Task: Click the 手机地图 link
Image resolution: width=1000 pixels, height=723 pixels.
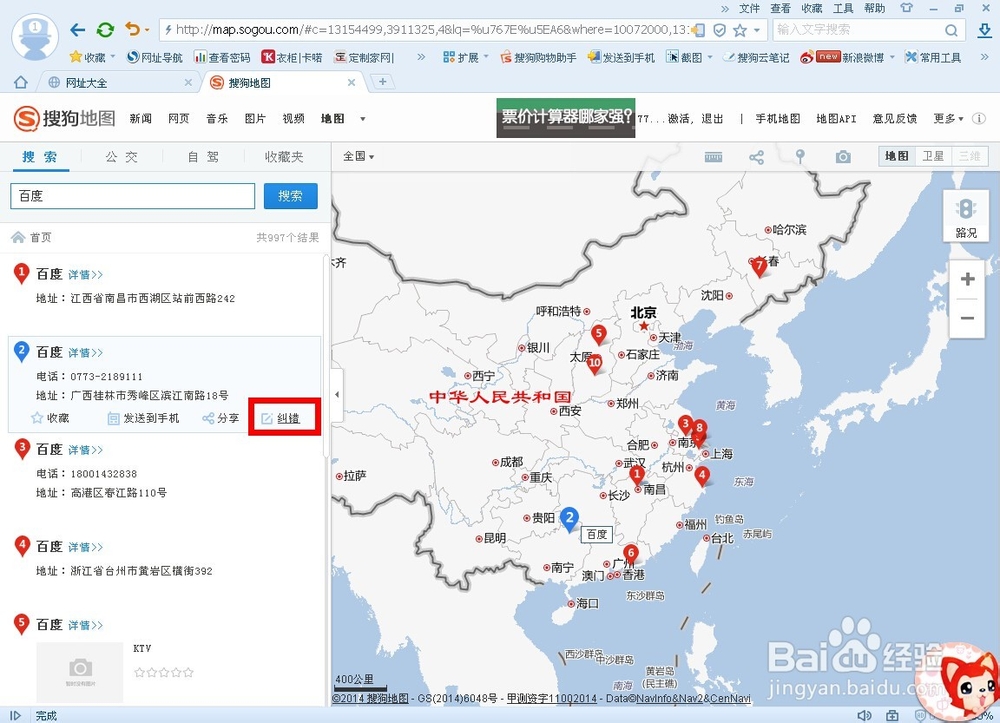Action: 777,119
